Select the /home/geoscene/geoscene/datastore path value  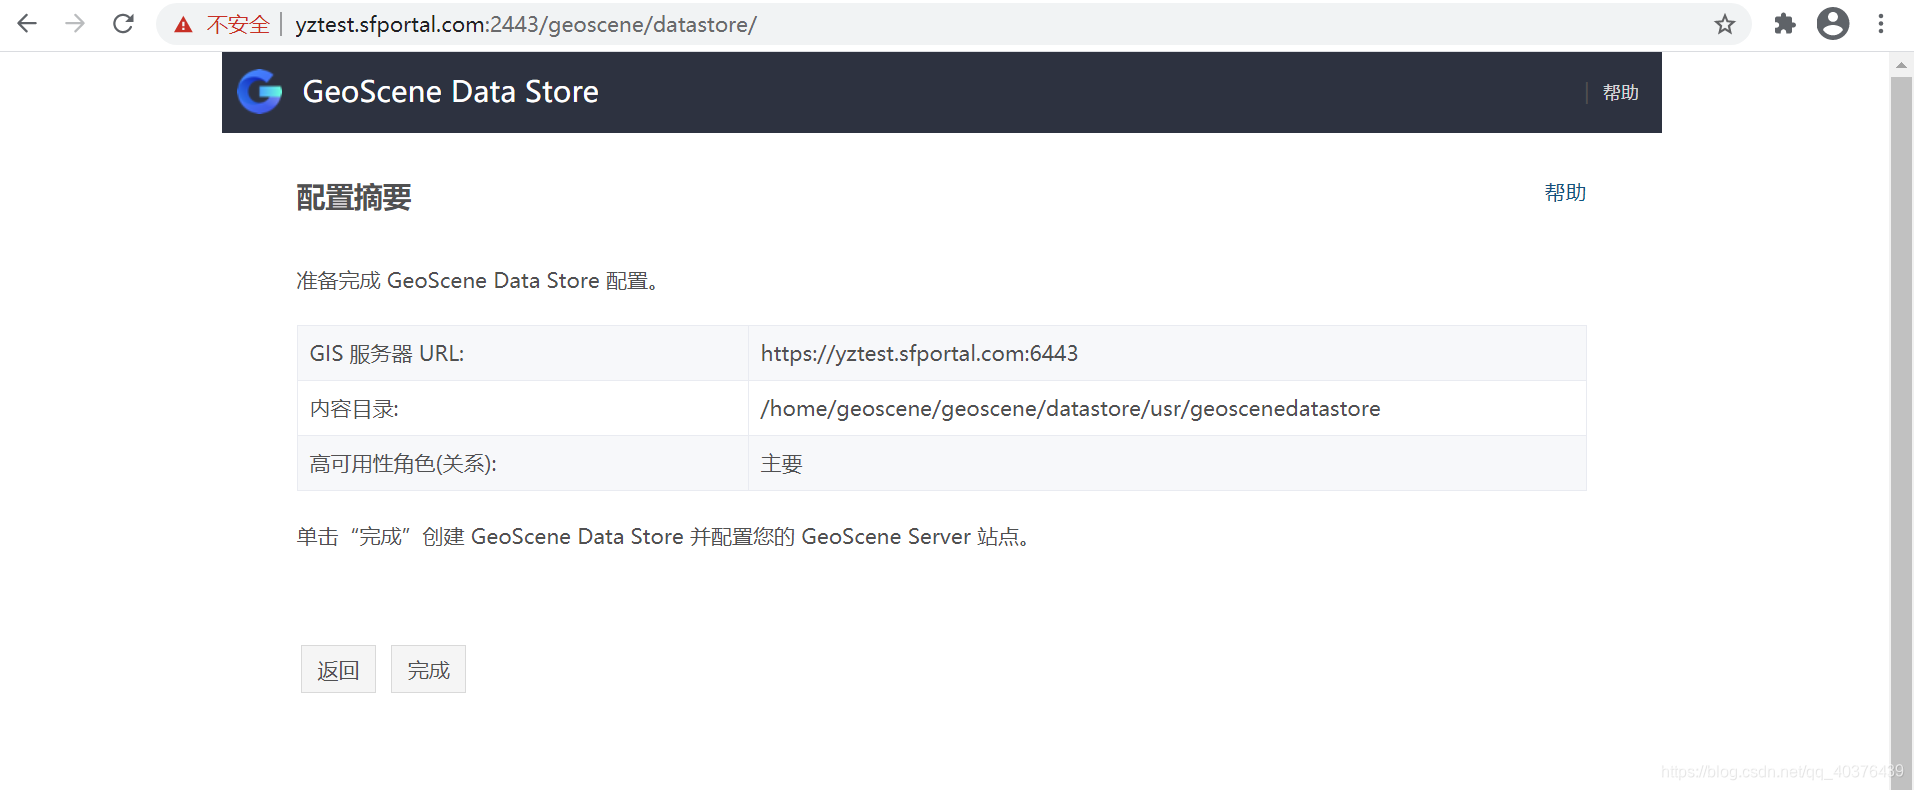coord(1070,409)
